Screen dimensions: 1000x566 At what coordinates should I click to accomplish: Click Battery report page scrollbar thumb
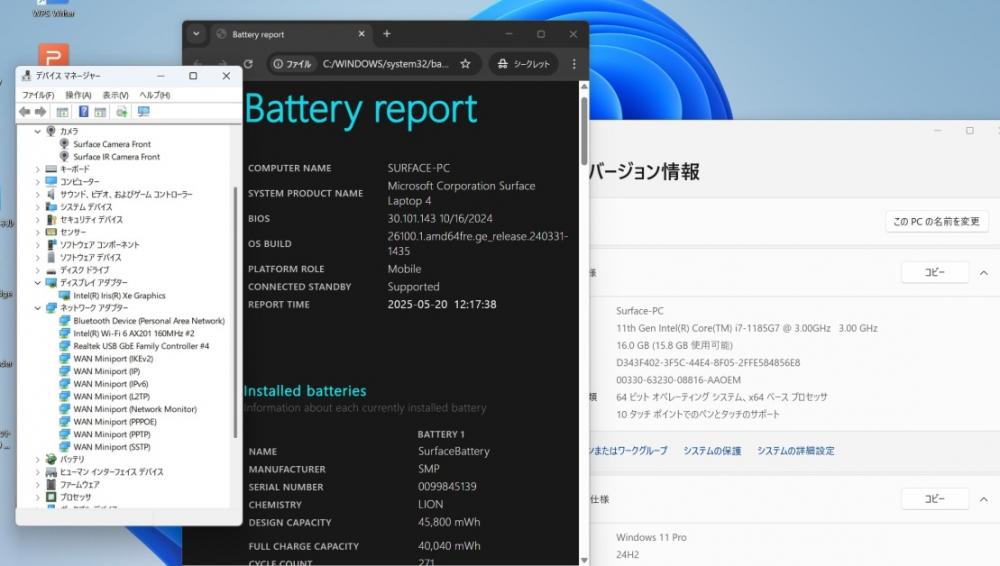click(584, 131)
